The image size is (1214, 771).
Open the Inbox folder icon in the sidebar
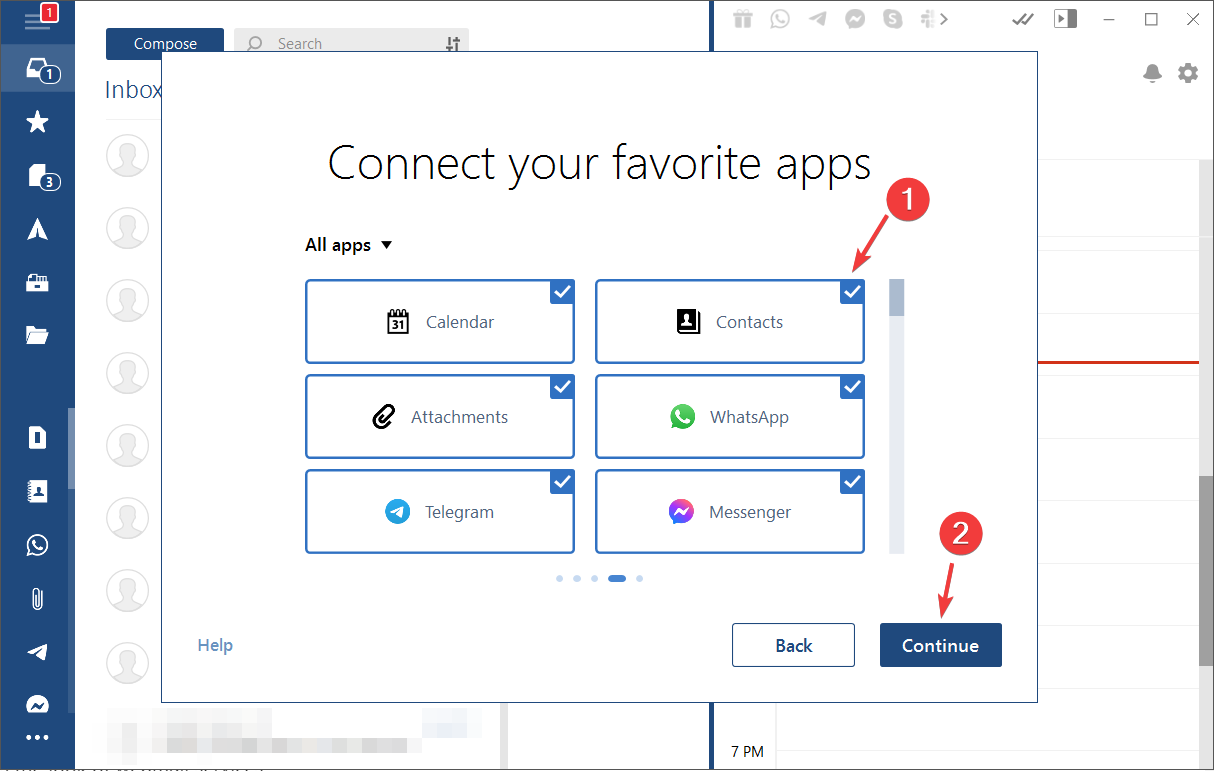(x=38, y=69)
